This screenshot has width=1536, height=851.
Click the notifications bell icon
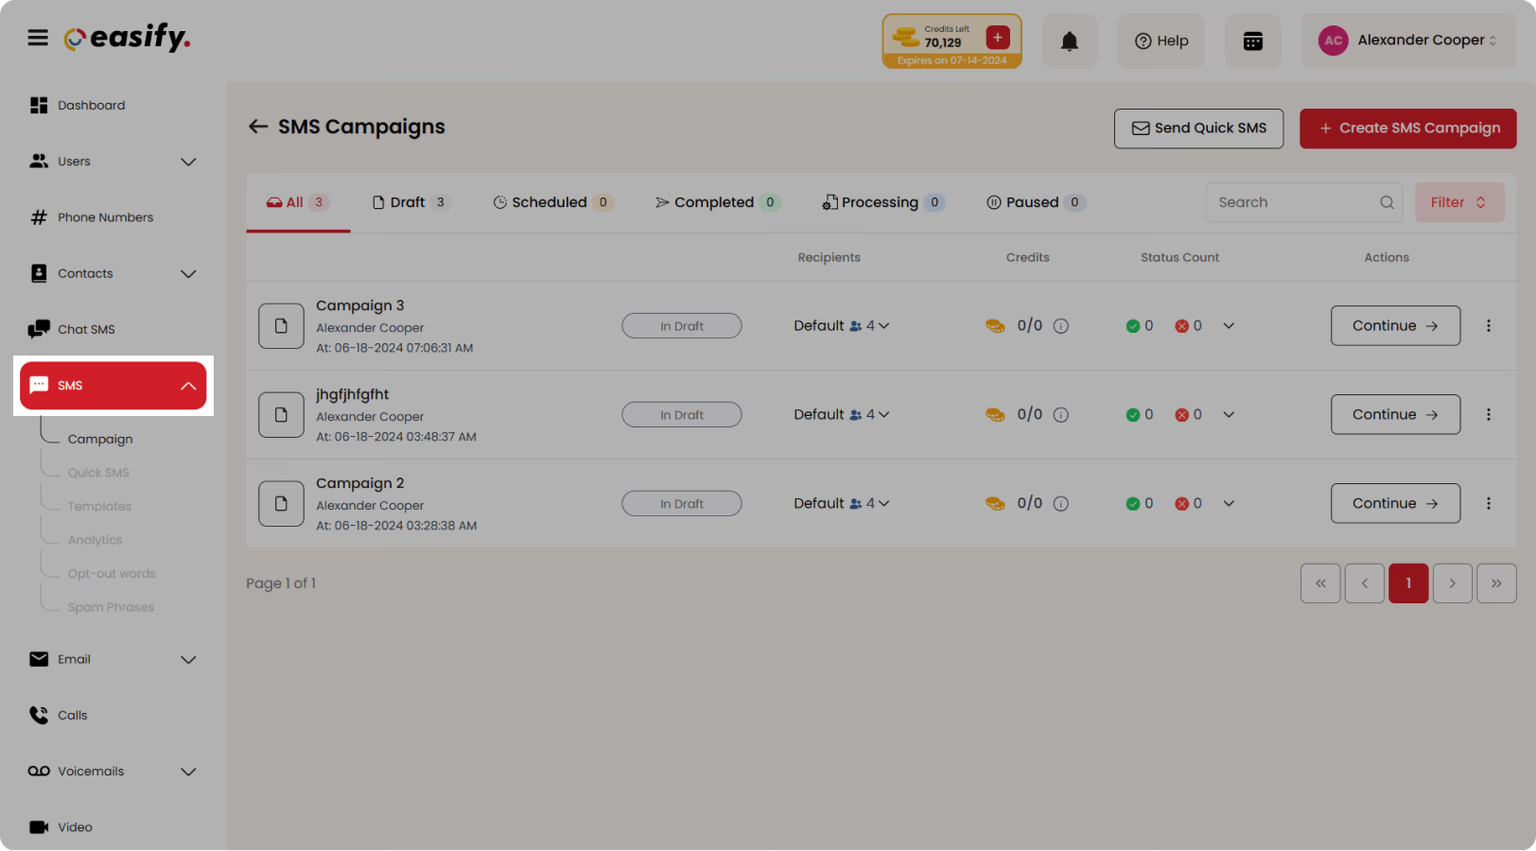click(x=1069, y=41)
